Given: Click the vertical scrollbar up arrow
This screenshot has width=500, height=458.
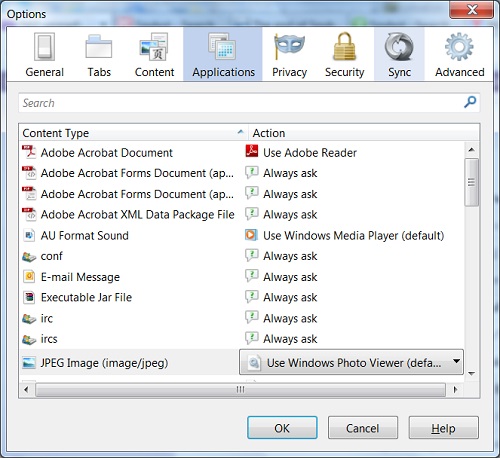Looking at the screenshot, I should pyautogui.click(x=471, y=150).
